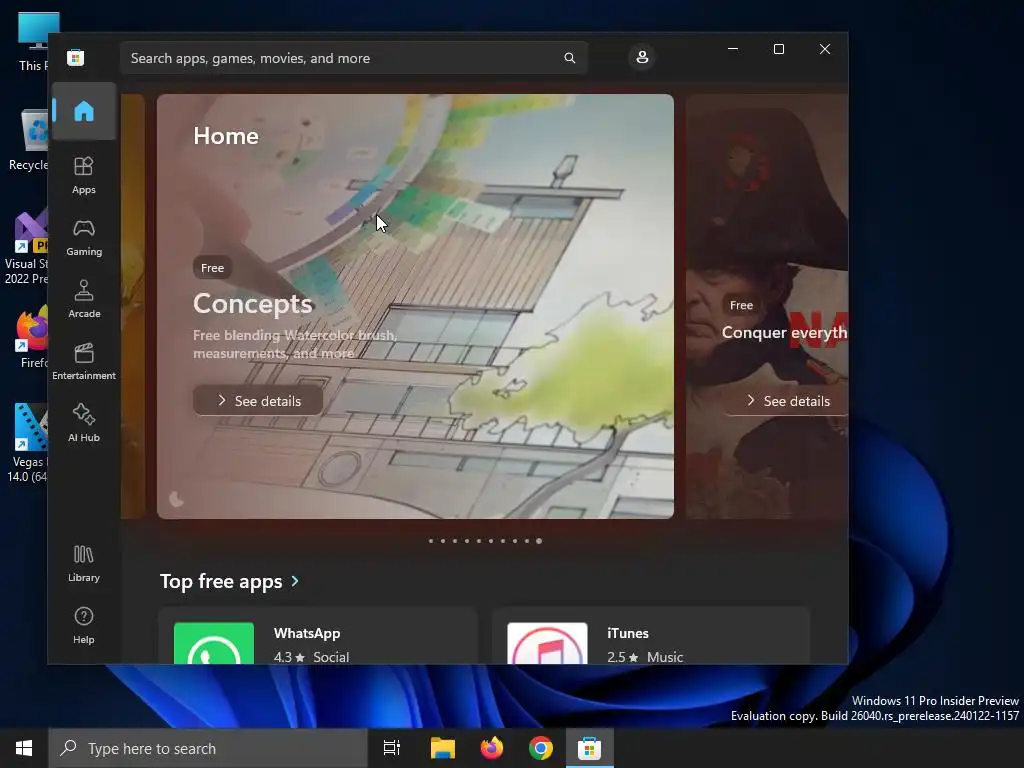
Task: Go to the Gaming section
Action: 84,238
